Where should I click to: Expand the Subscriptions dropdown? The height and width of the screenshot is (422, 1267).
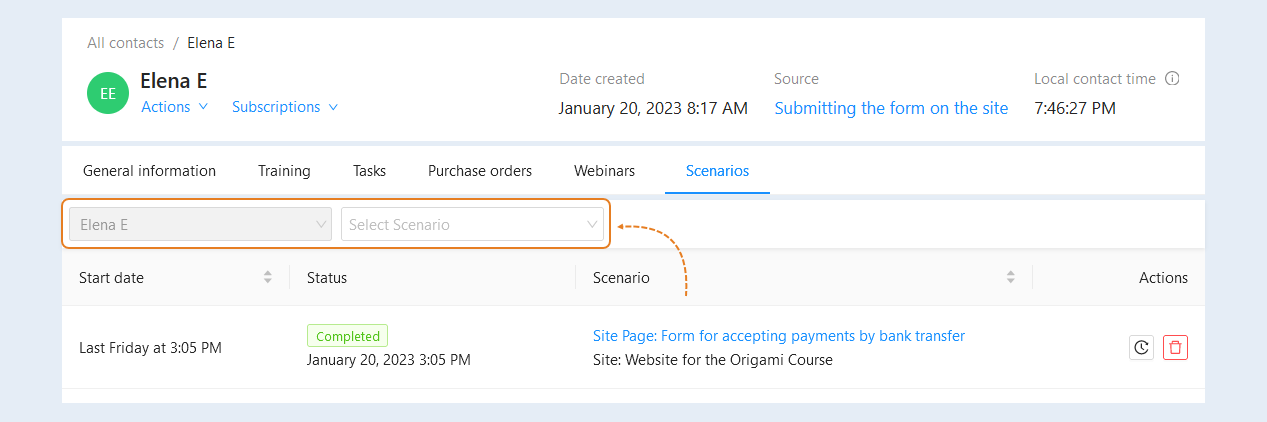click(285, 107)
